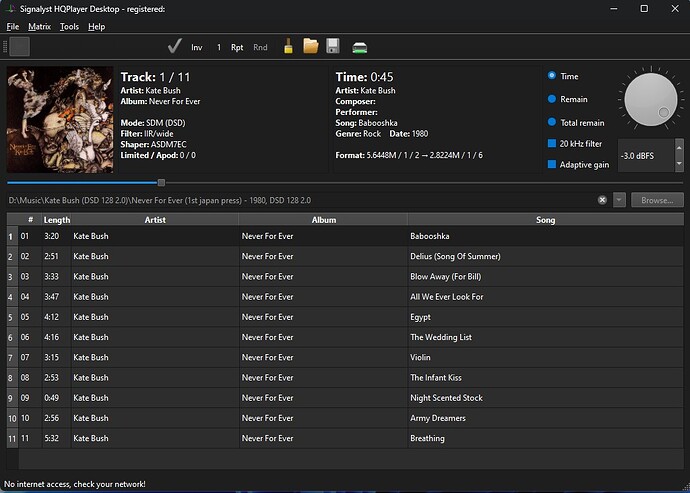Open the File menu
This screenshot has width=690, height=493.
13,27
